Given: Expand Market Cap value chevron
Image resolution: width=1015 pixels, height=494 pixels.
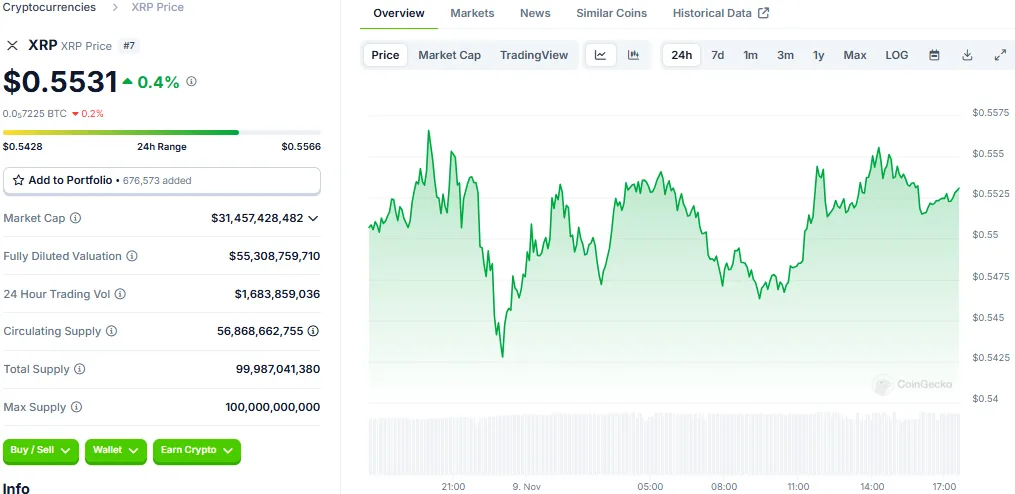Looking at the screenshot, I should pyautogui.click(x=313, y=218).
